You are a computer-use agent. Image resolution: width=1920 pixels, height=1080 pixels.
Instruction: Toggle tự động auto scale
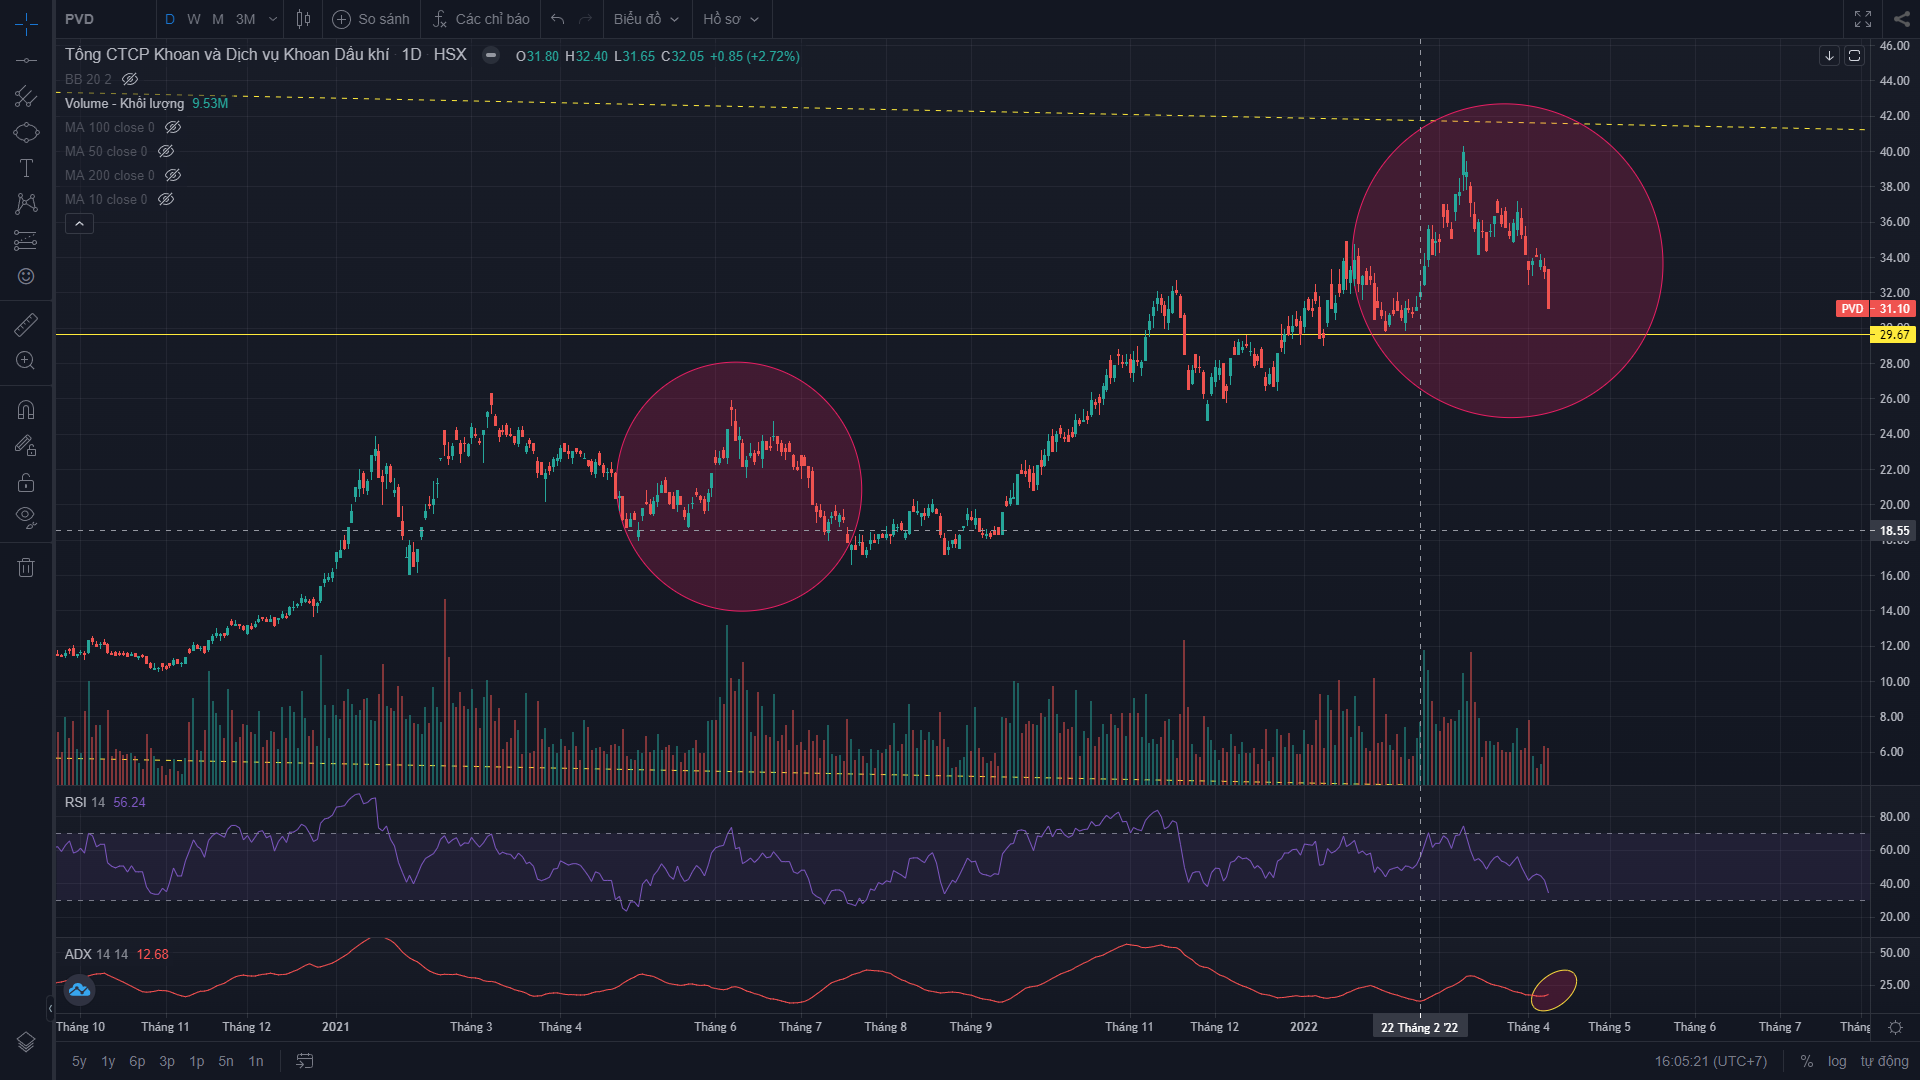(1884, 1061)
